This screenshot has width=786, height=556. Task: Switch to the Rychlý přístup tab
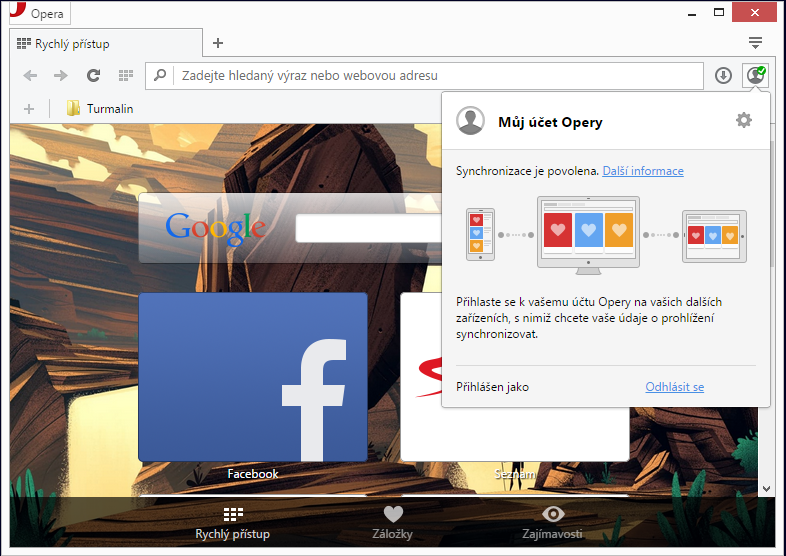tap(106, 44)
